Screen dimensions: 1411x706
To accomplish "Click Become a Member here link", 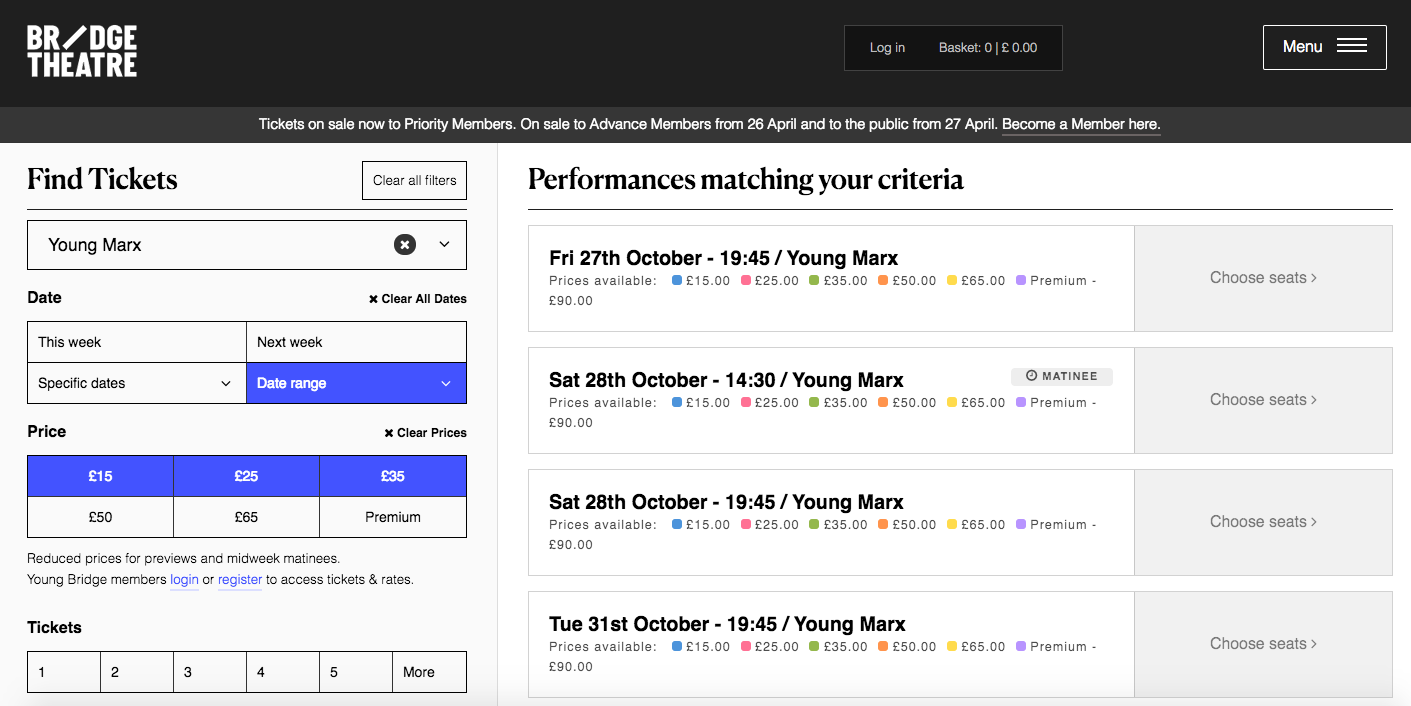I will [x=1081, y=125].
